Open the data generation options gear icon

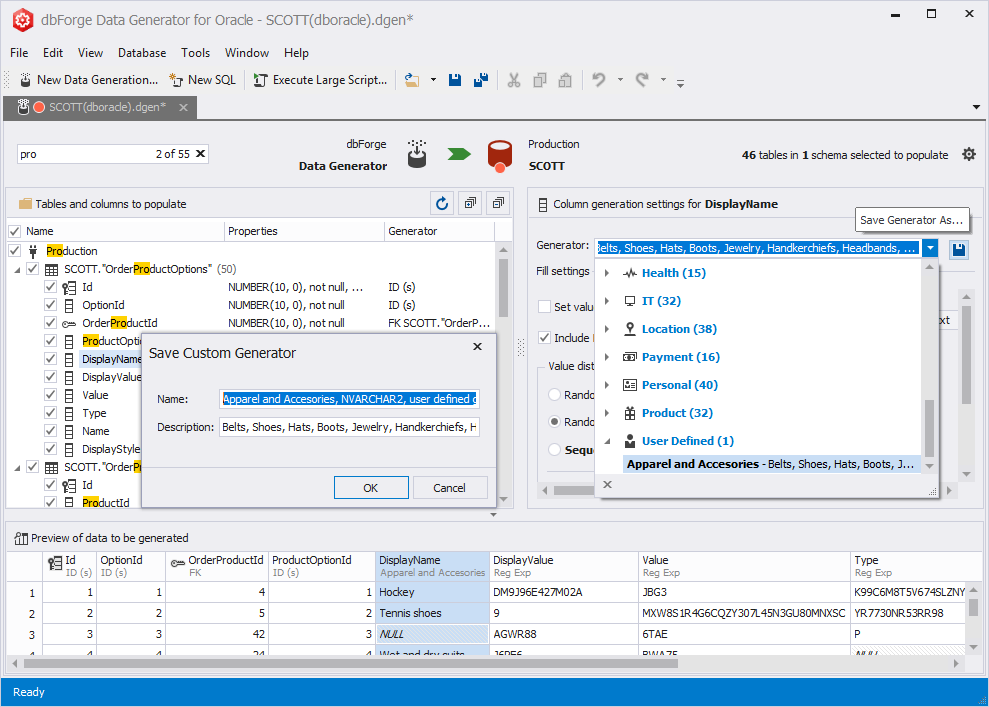[969, 155]
